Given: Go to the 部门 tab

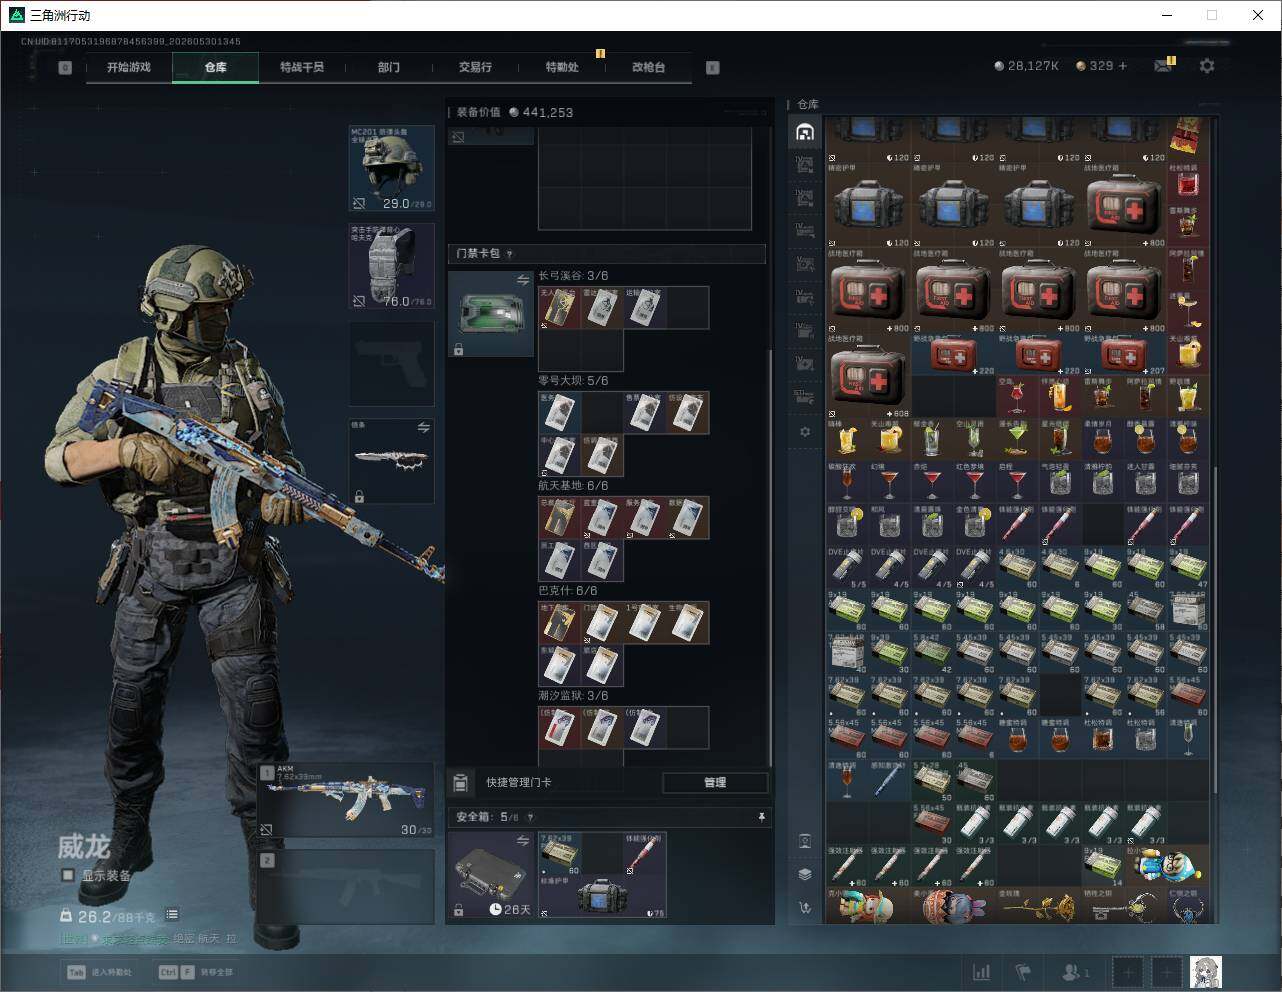Looking at the screenshot, I should point(388,67).
